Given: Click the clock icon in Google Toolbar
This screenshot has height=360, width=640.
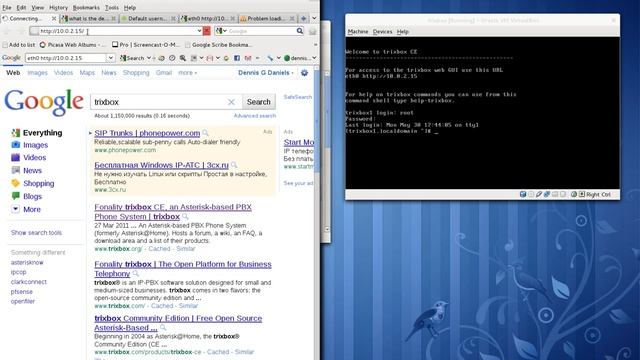Looking at the screenshot, I should 172,58.
